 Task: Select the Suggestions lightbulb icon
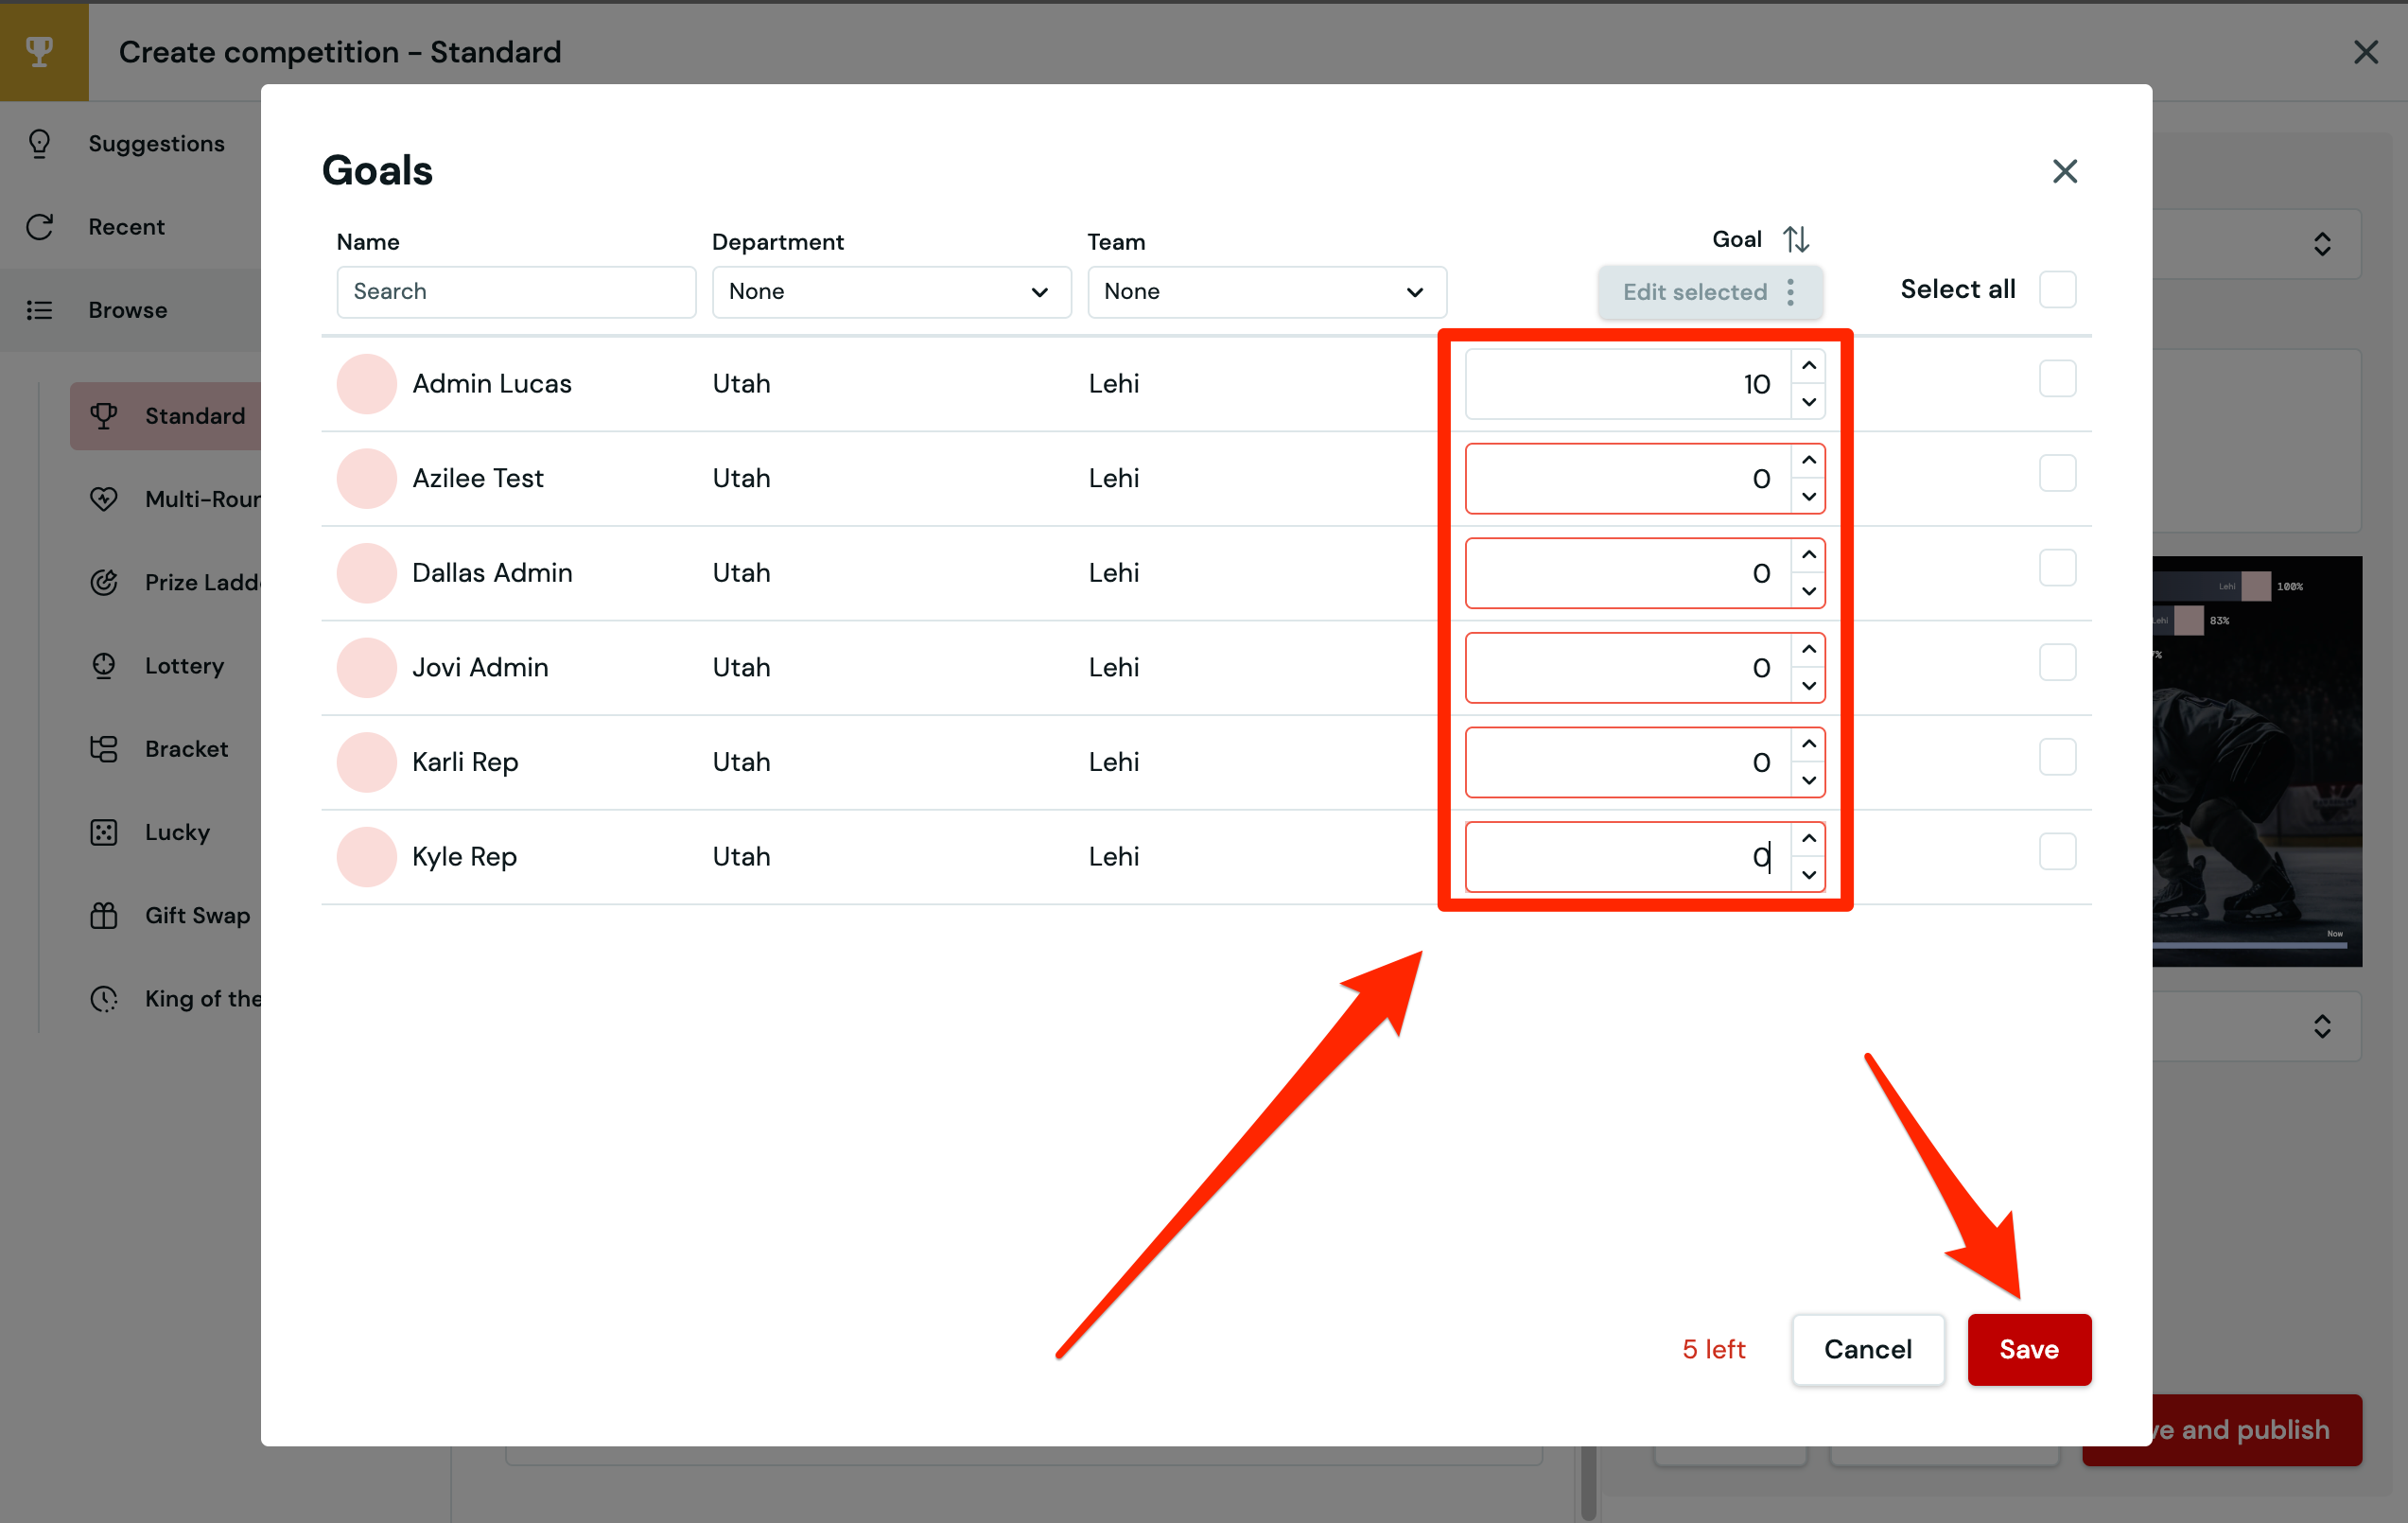click(x=40, y=143)
